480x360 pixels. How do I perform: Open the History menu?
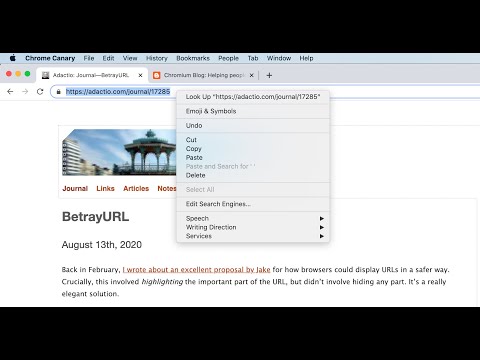point(157,58)
